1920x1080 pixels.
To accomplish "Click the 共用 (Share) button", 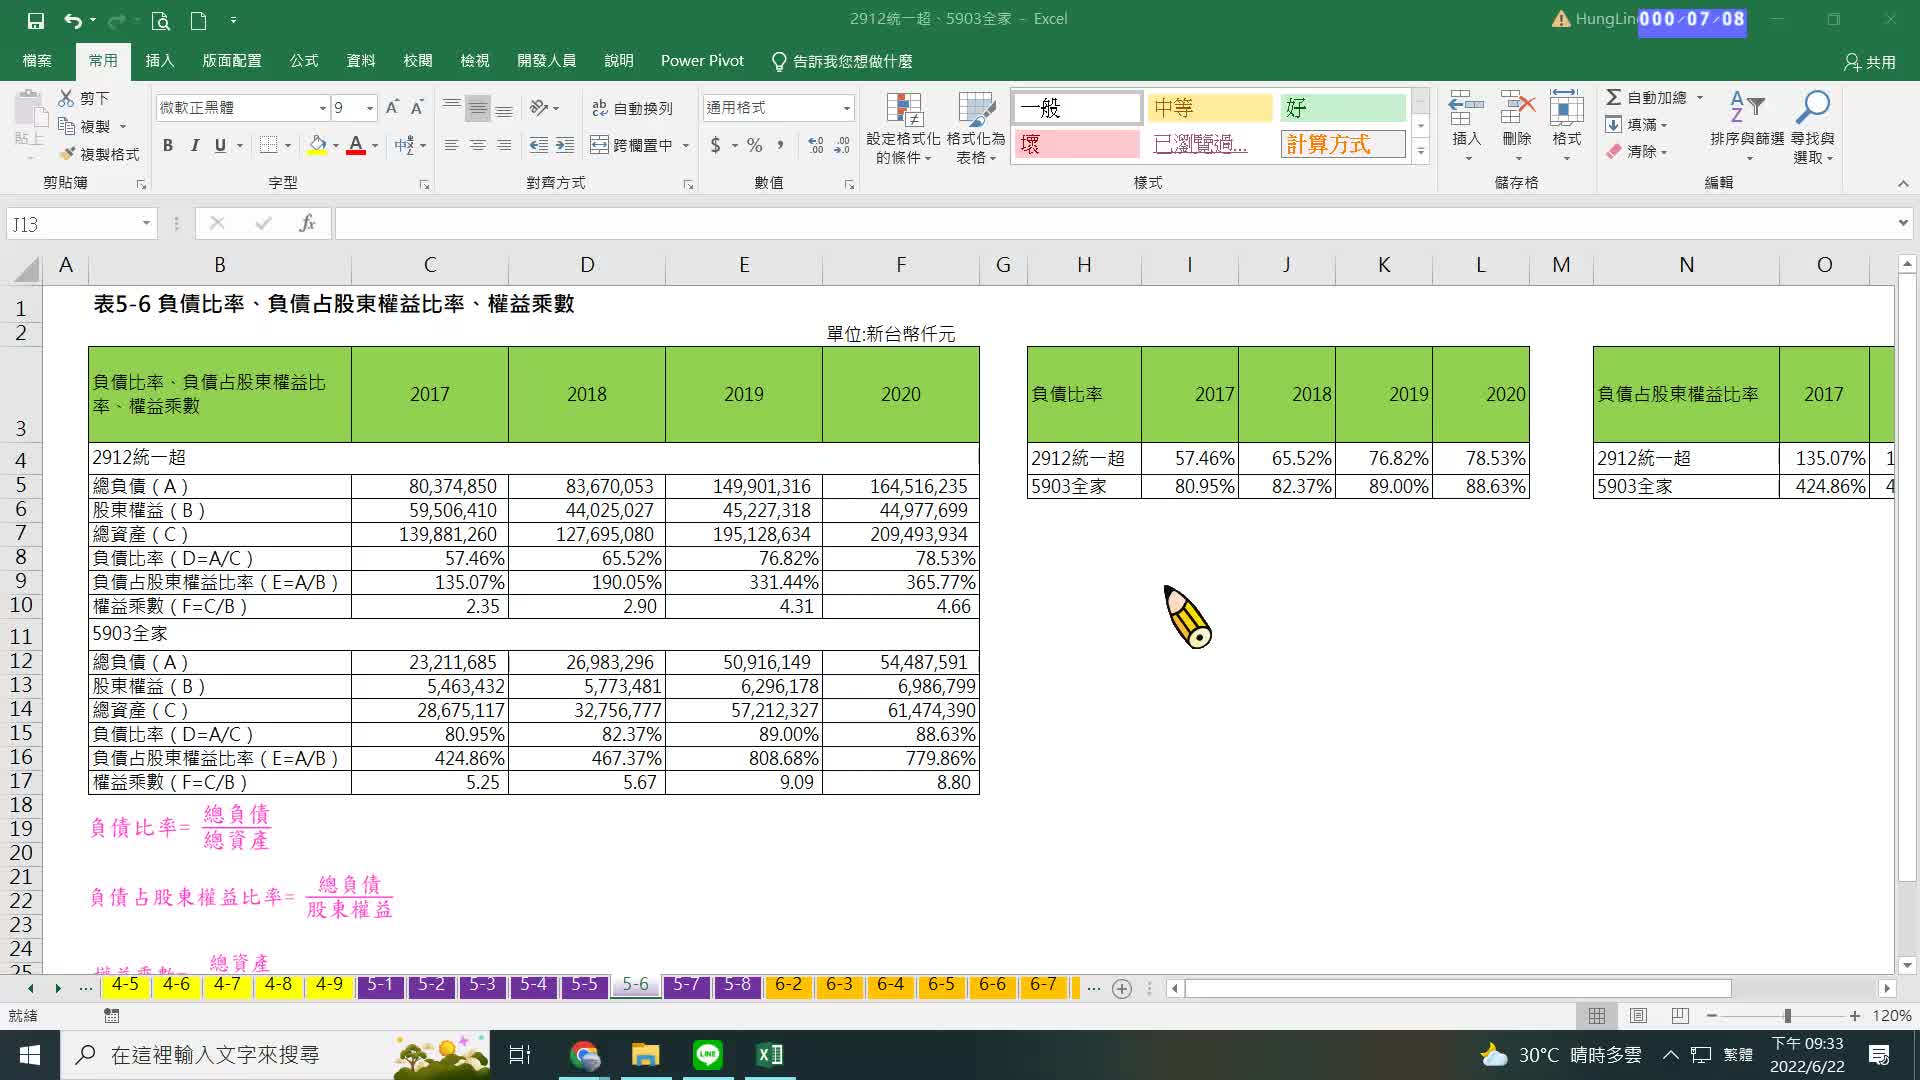I will [1870, 62].
